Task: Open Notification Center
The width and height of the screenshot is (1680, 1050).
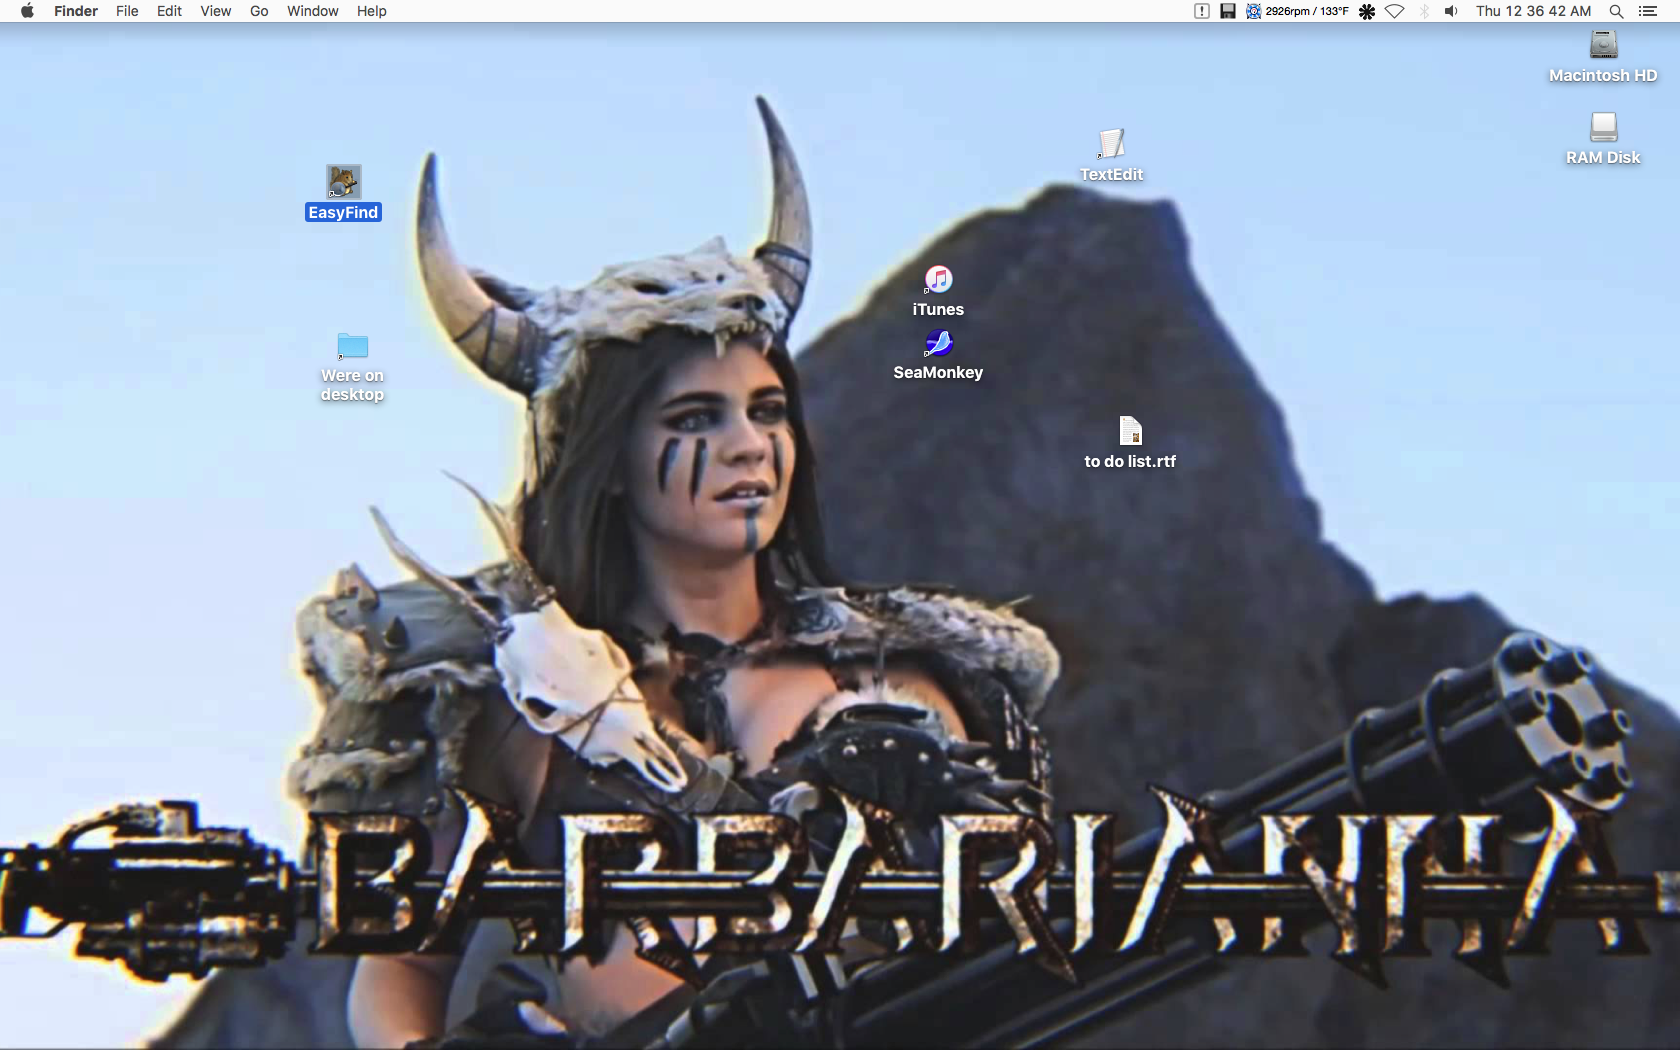Action: tap(1648, 11)
